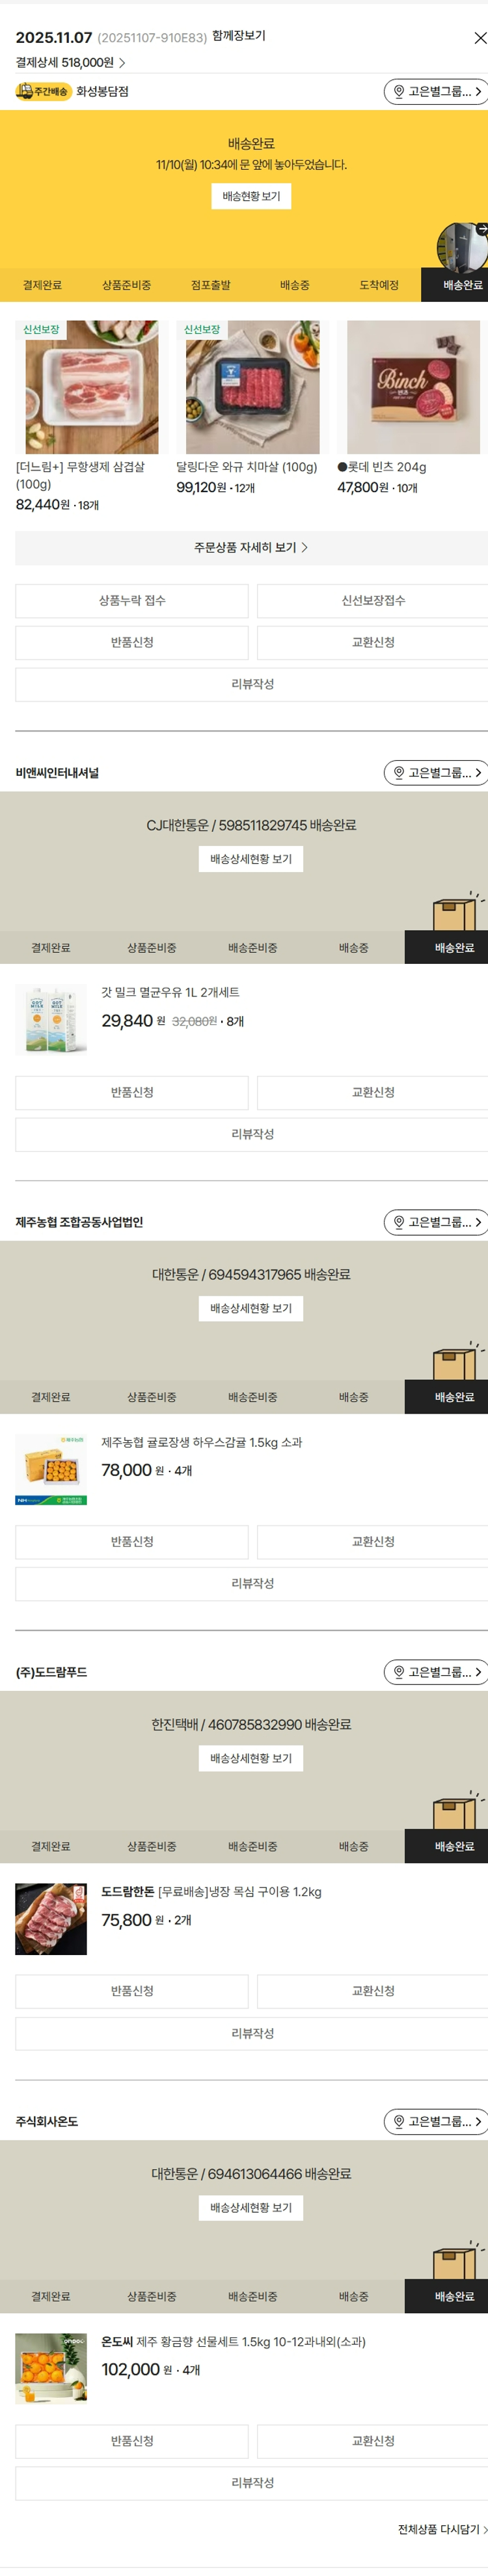Click the delivery photo thumbnail
488x2576 pixels.
pos(461,246)
